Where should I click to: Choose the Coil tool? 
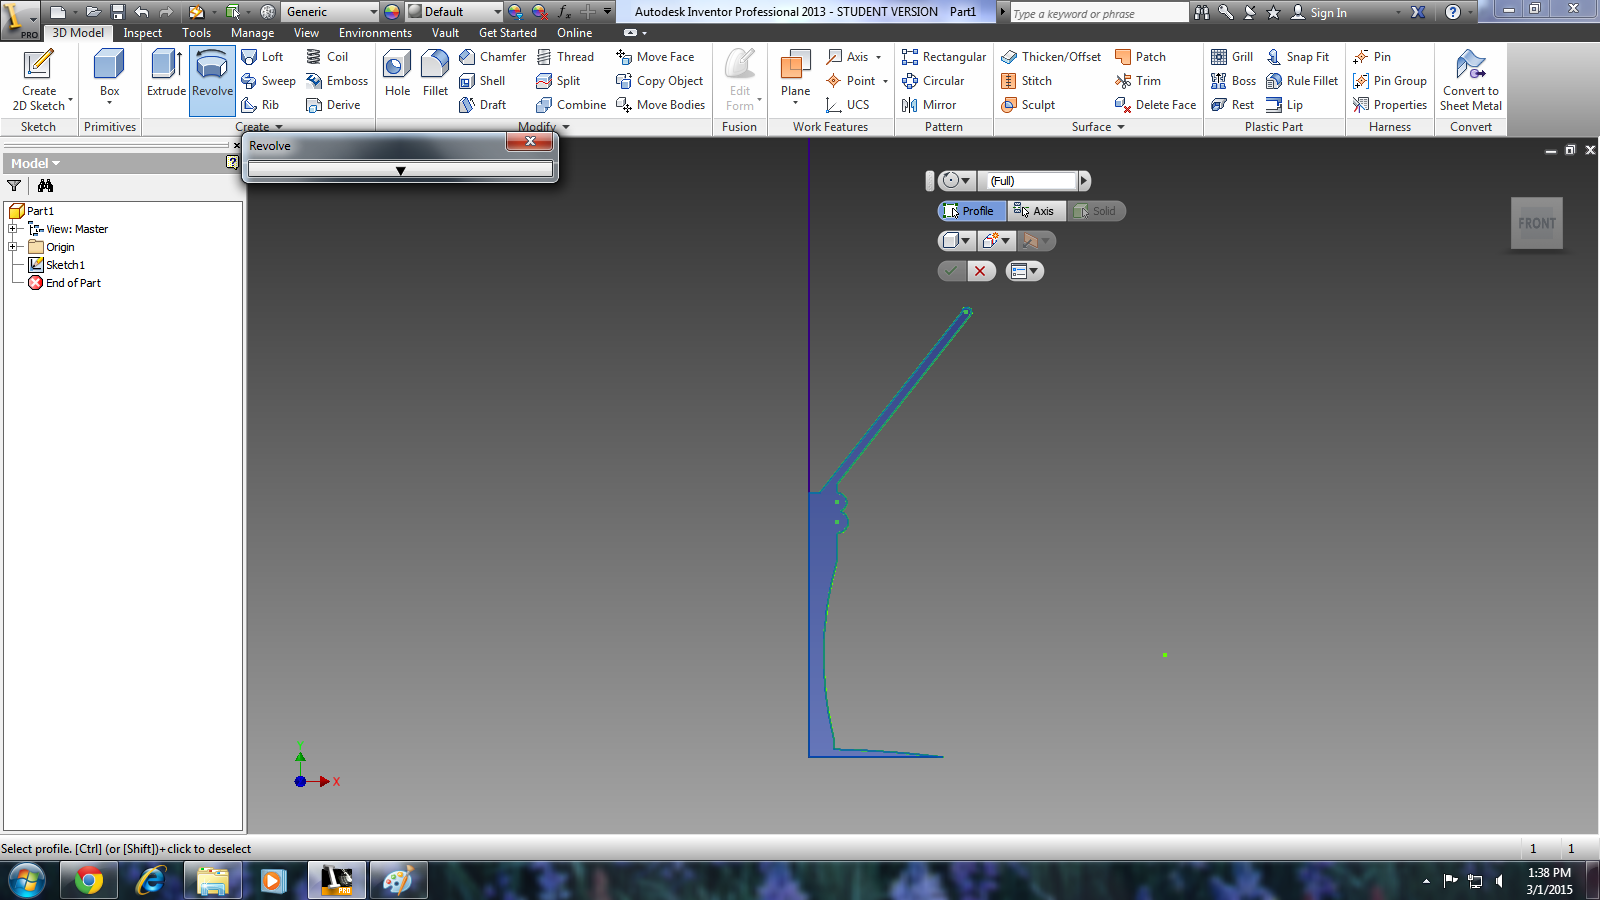(x=327, y=57)
